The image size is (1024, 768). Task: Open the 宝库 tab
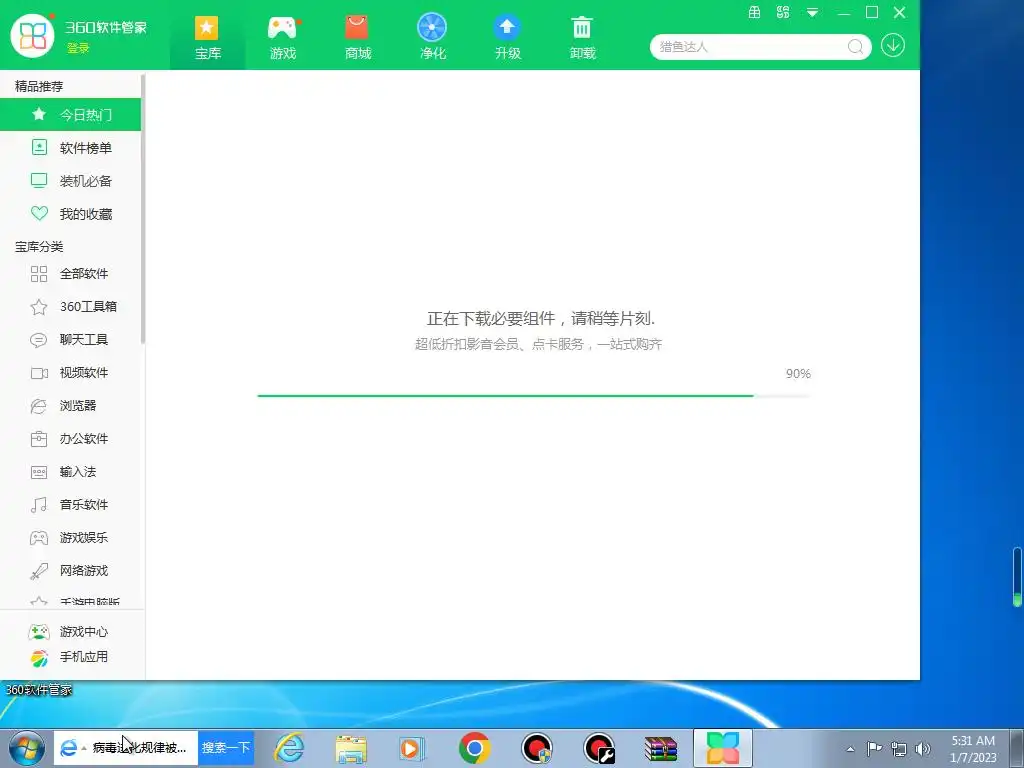click(x=208, y=37)
